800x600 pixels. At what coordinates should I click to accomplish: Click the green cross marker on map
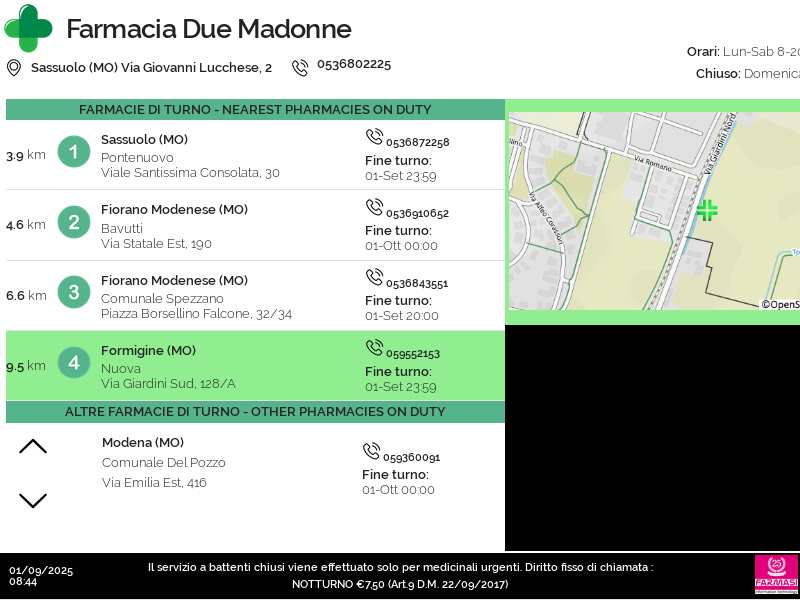[707, 210]
